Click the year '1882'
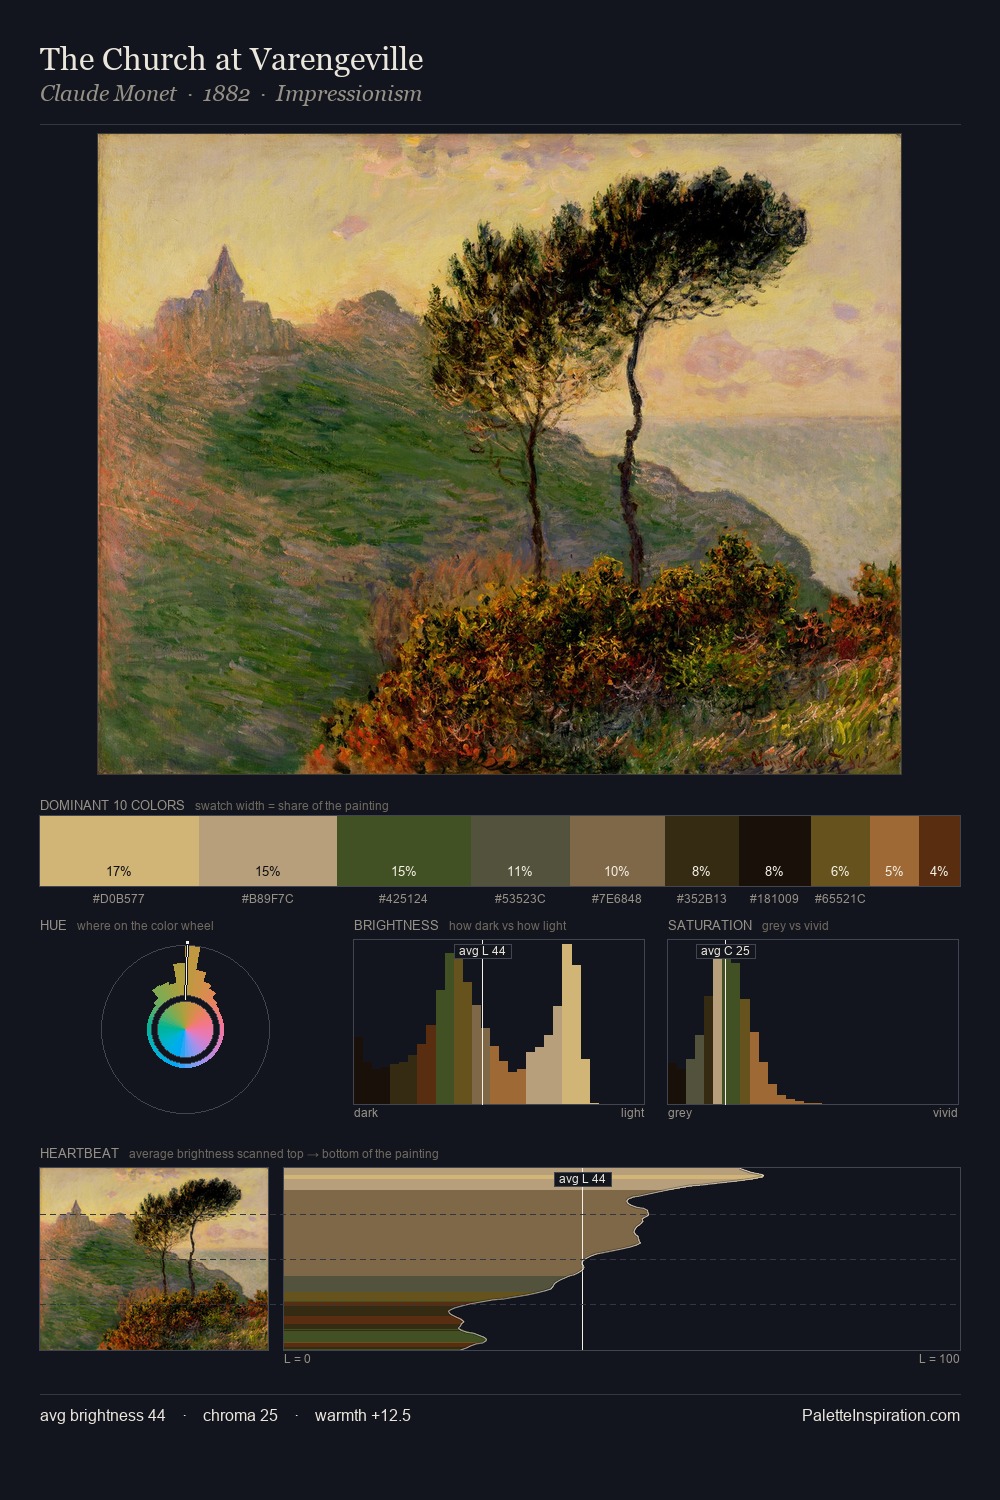 [226, 94]
